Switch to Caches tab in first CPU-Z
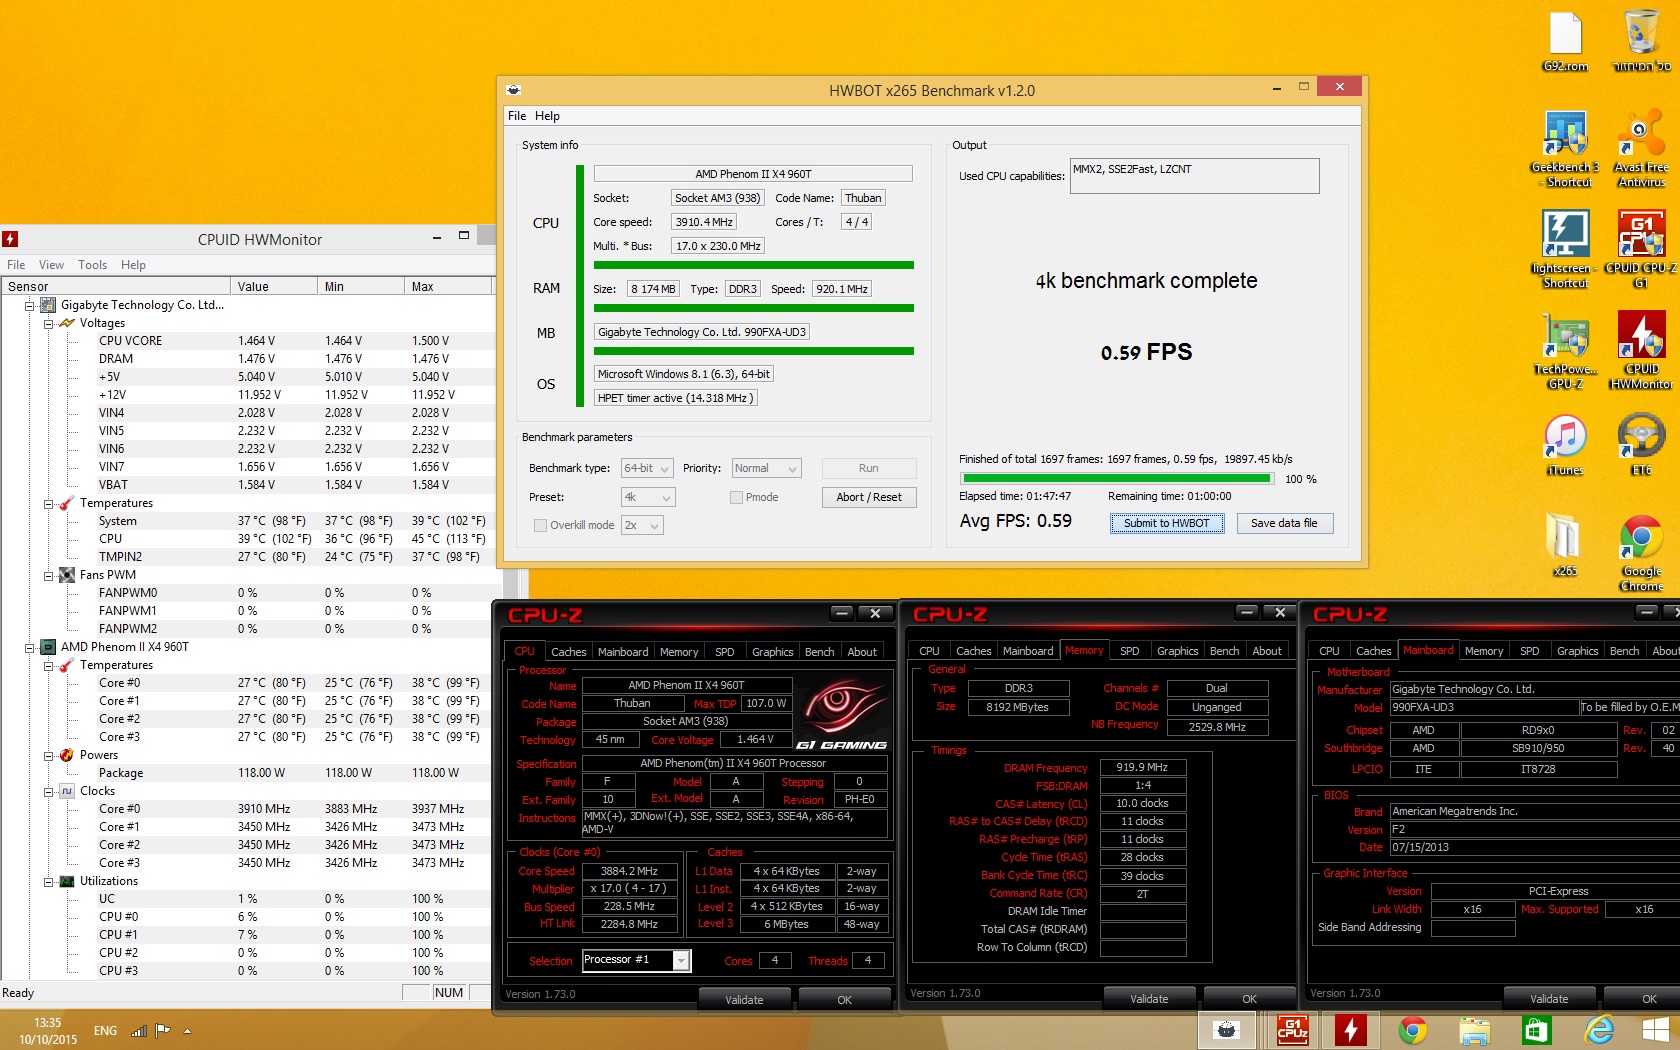This screenshot has height=1050, width=1680. (x=568, y=652)
